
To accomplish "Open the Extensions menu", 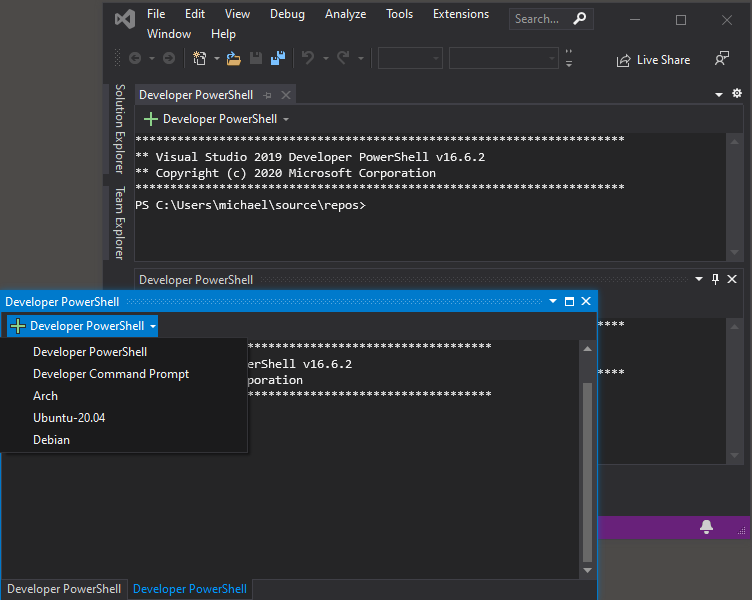I will pyautogui.click(x=461, y=14).
